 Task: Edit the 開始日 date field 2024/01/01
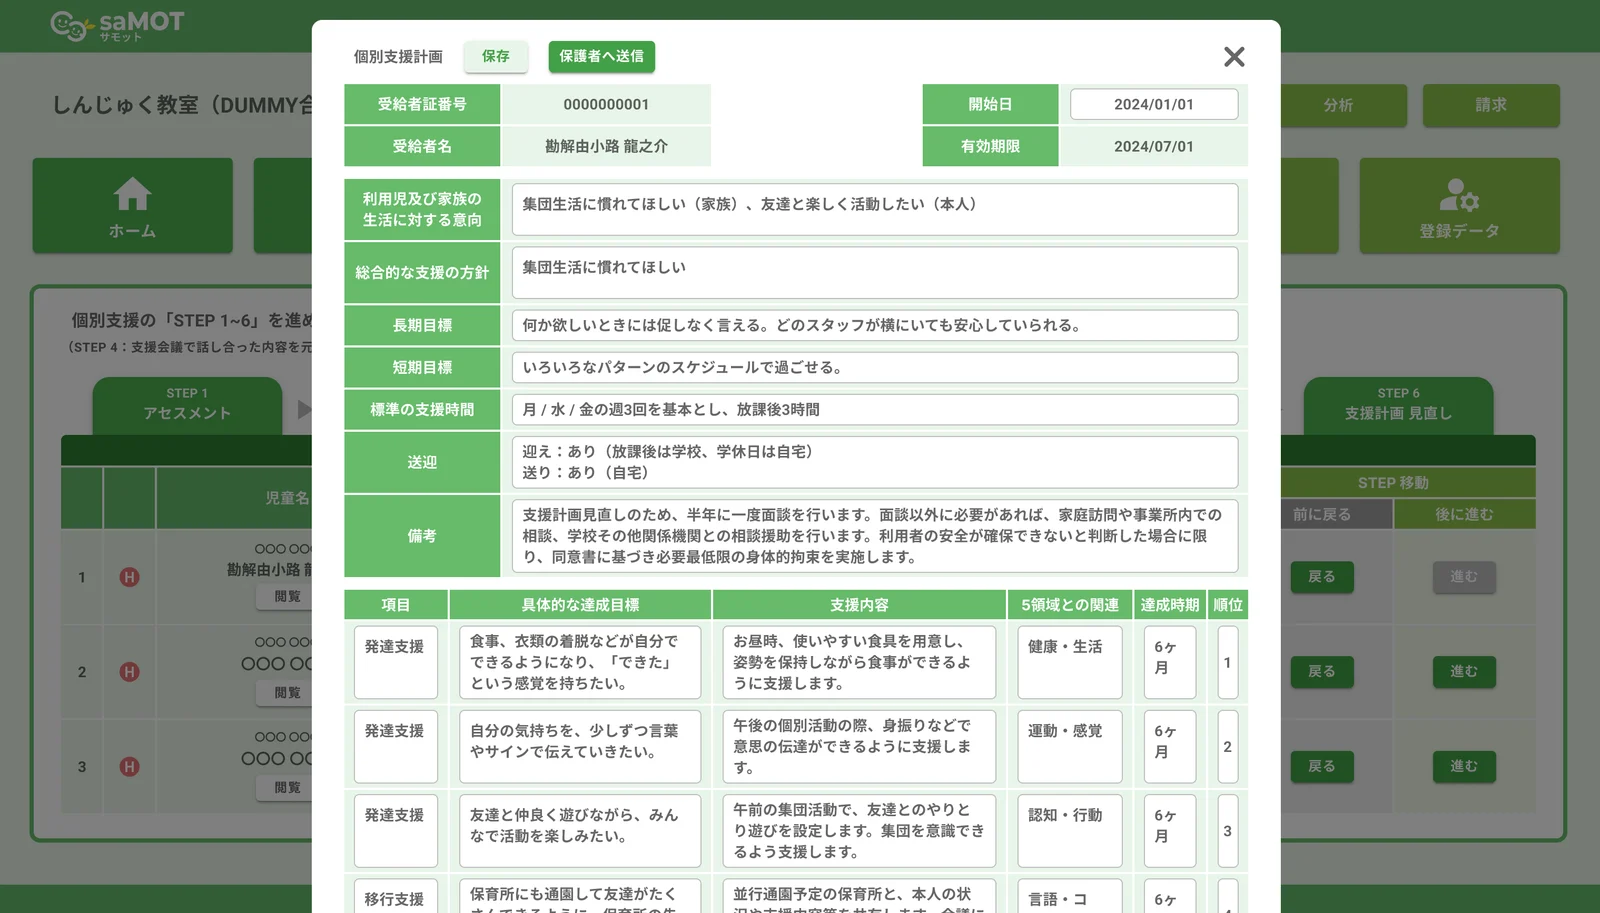(x=1154, y=104)
